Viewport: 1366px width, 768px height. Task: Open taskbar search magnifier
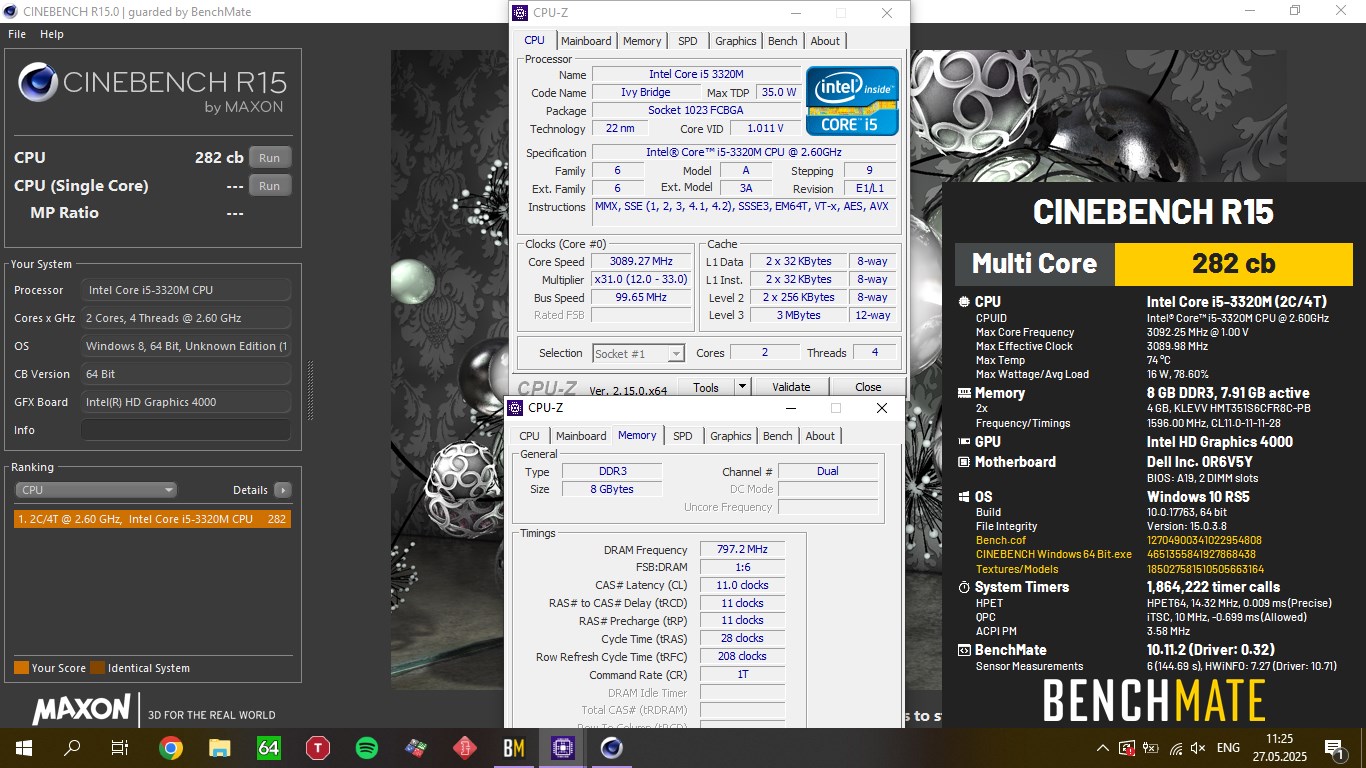point(72,748)
